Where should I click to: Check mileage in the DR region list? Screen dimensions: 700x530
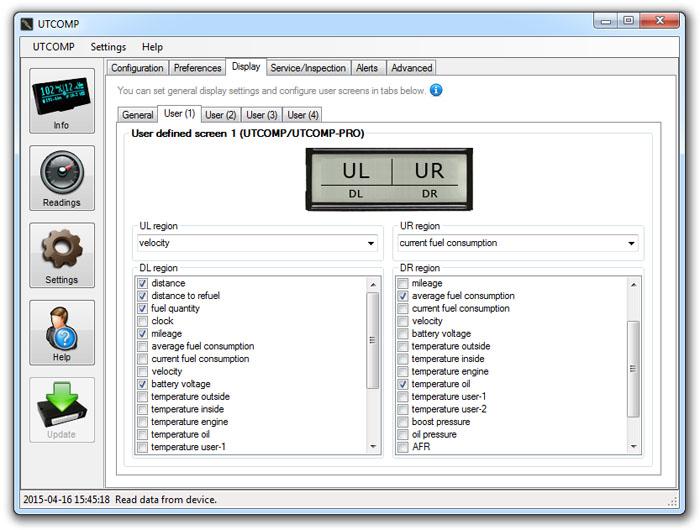pyautogui.click(x=403, y=283)
